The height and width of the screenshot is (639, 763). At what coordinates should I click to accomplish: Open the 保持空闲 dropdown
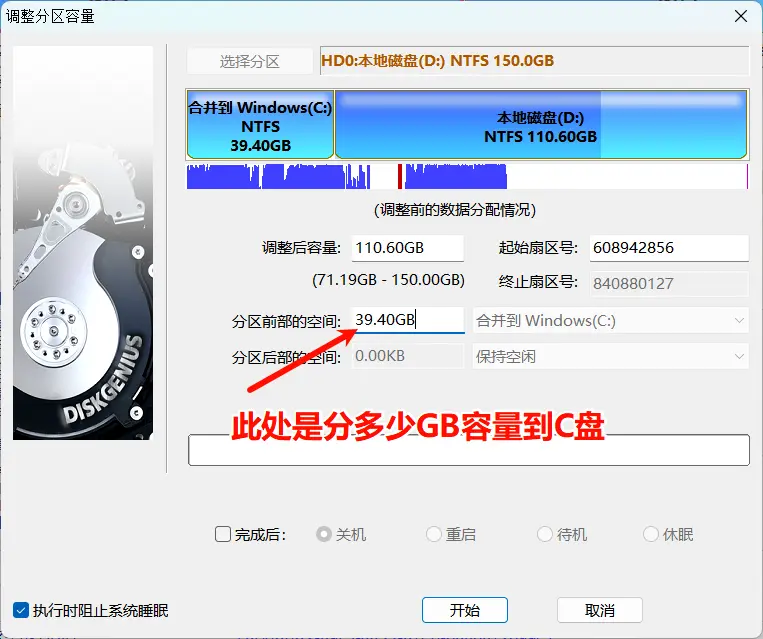610,356
